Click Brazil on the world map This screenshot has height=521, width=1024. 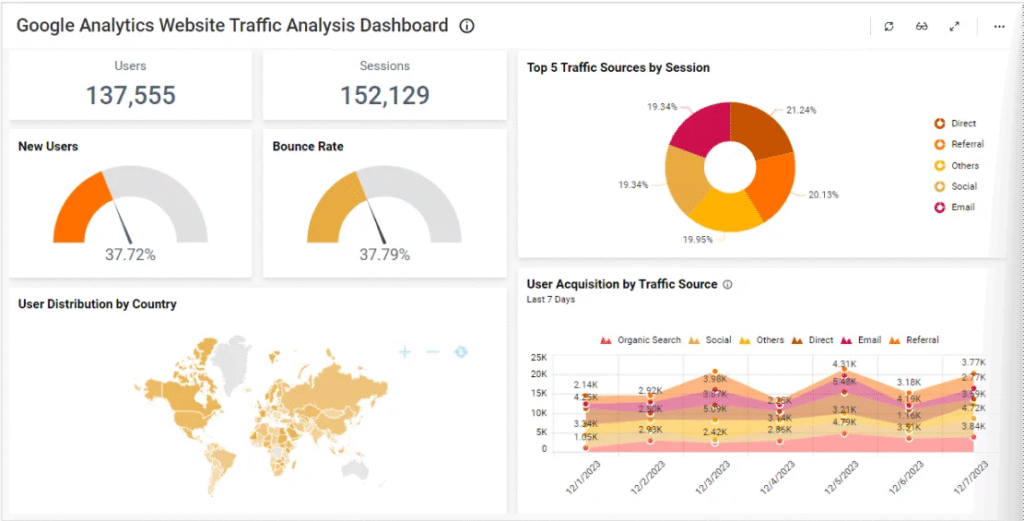(x=228, y=461)
